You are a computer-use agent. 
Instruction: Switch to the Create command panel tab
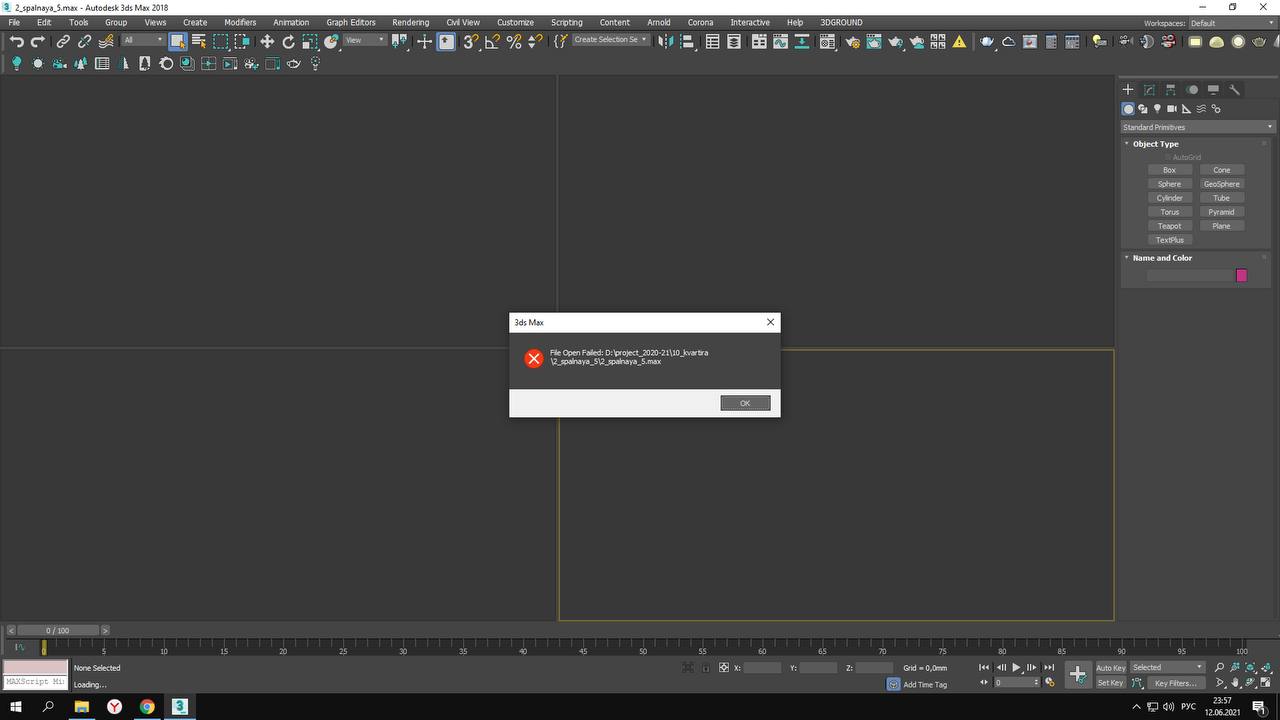click(1128, 89)
